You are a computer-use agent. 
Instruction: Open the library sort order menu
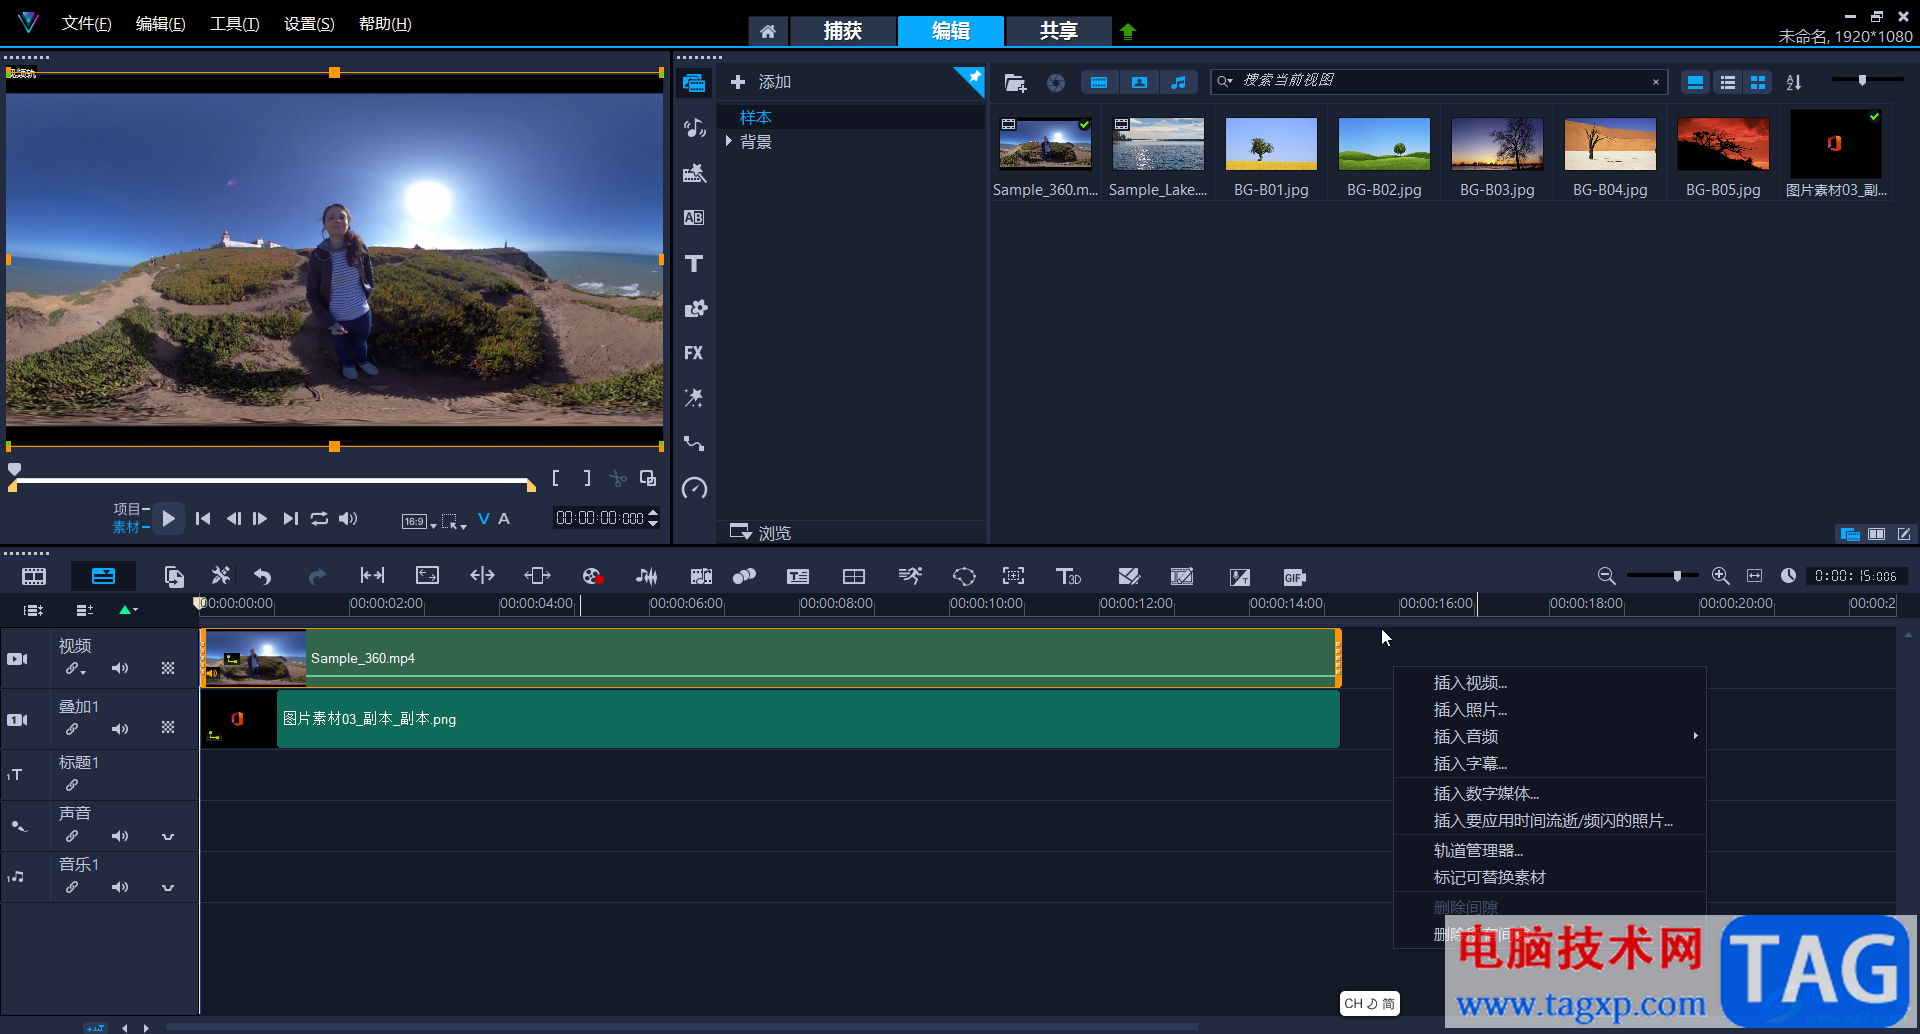pyautogui.click(x=1794, y=82)
